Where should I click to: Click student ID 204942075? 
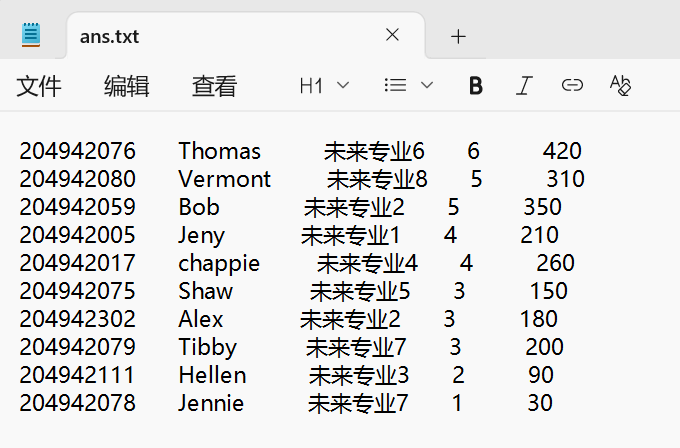pos(78,291)
